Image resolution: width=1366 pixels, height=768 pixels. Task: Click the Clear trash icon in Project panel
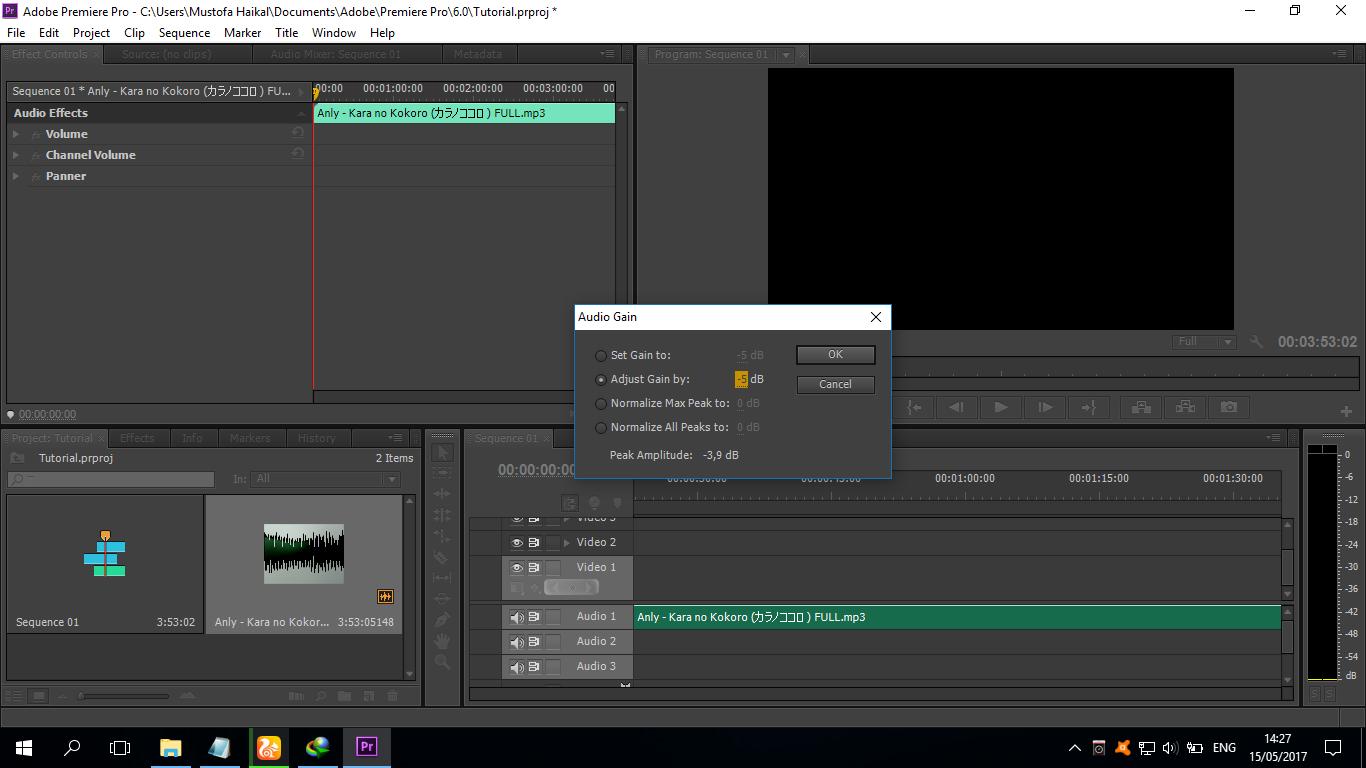pyautogui.click(x=392, y=695)
